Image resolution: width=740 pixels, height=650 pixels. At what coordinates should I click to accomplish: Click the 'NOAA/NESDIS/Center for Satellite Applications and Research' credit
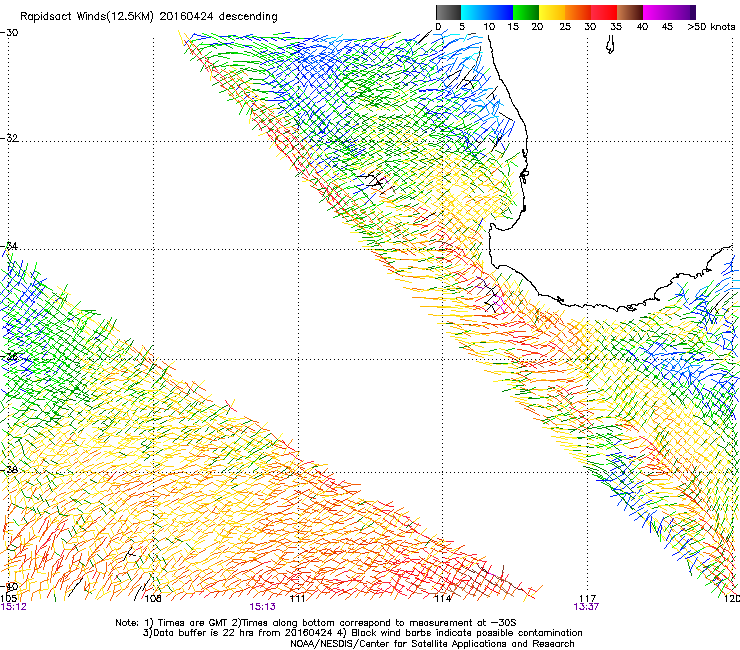click(x=432, y=644)
